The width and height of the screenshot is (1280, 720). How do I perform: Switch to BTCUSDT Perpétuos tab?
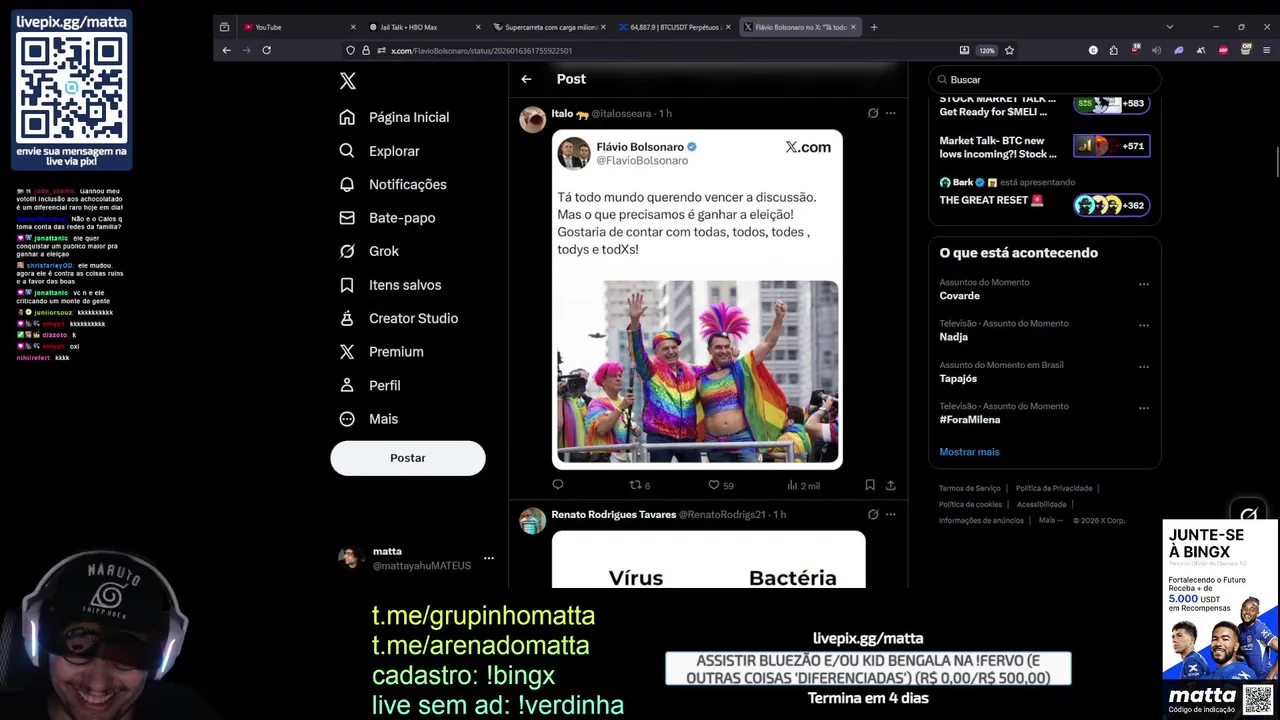point(675,27)
